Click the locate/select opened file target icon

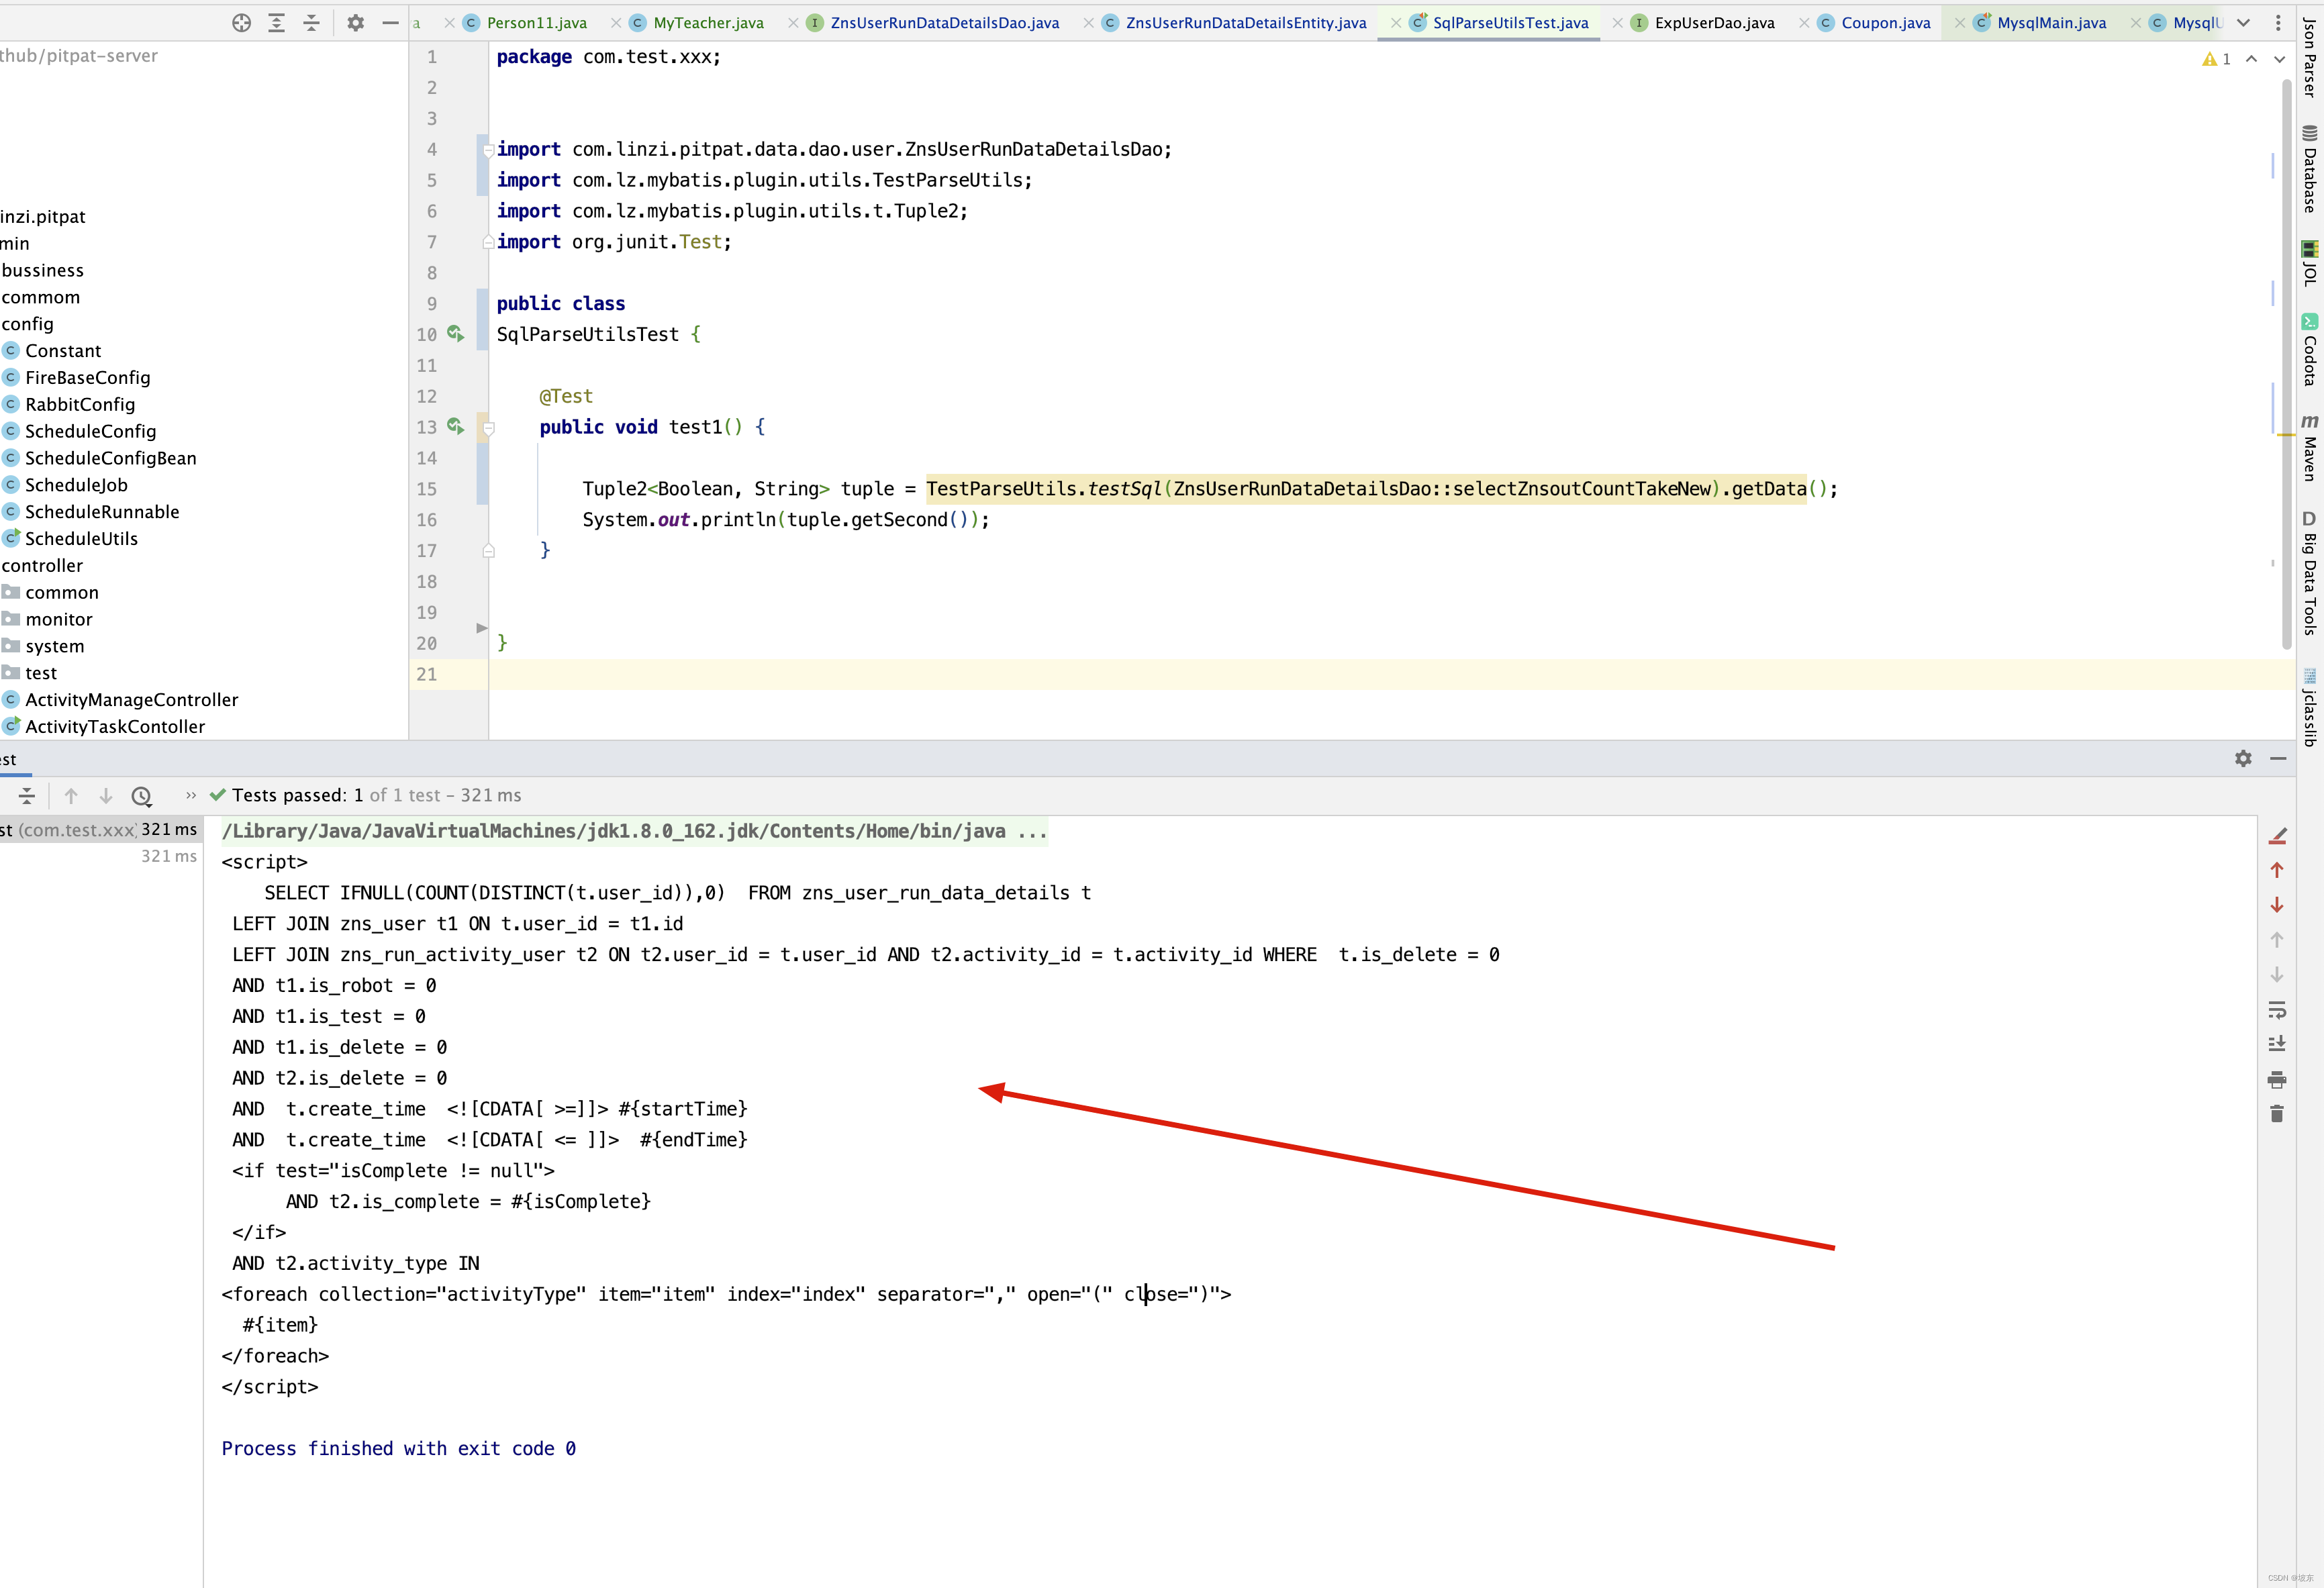[x=241, y=23]
